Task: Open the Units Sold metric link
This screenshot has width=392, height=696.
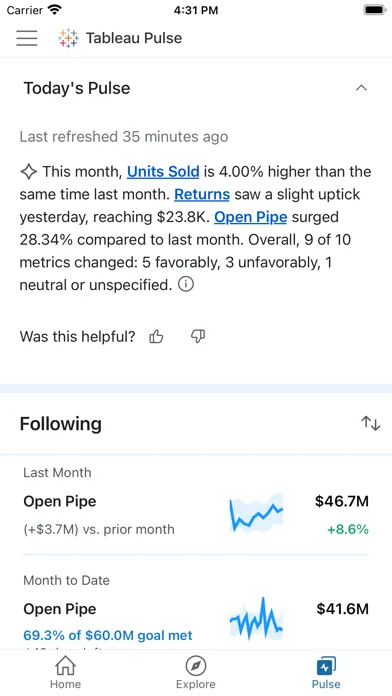Action: 163,171
